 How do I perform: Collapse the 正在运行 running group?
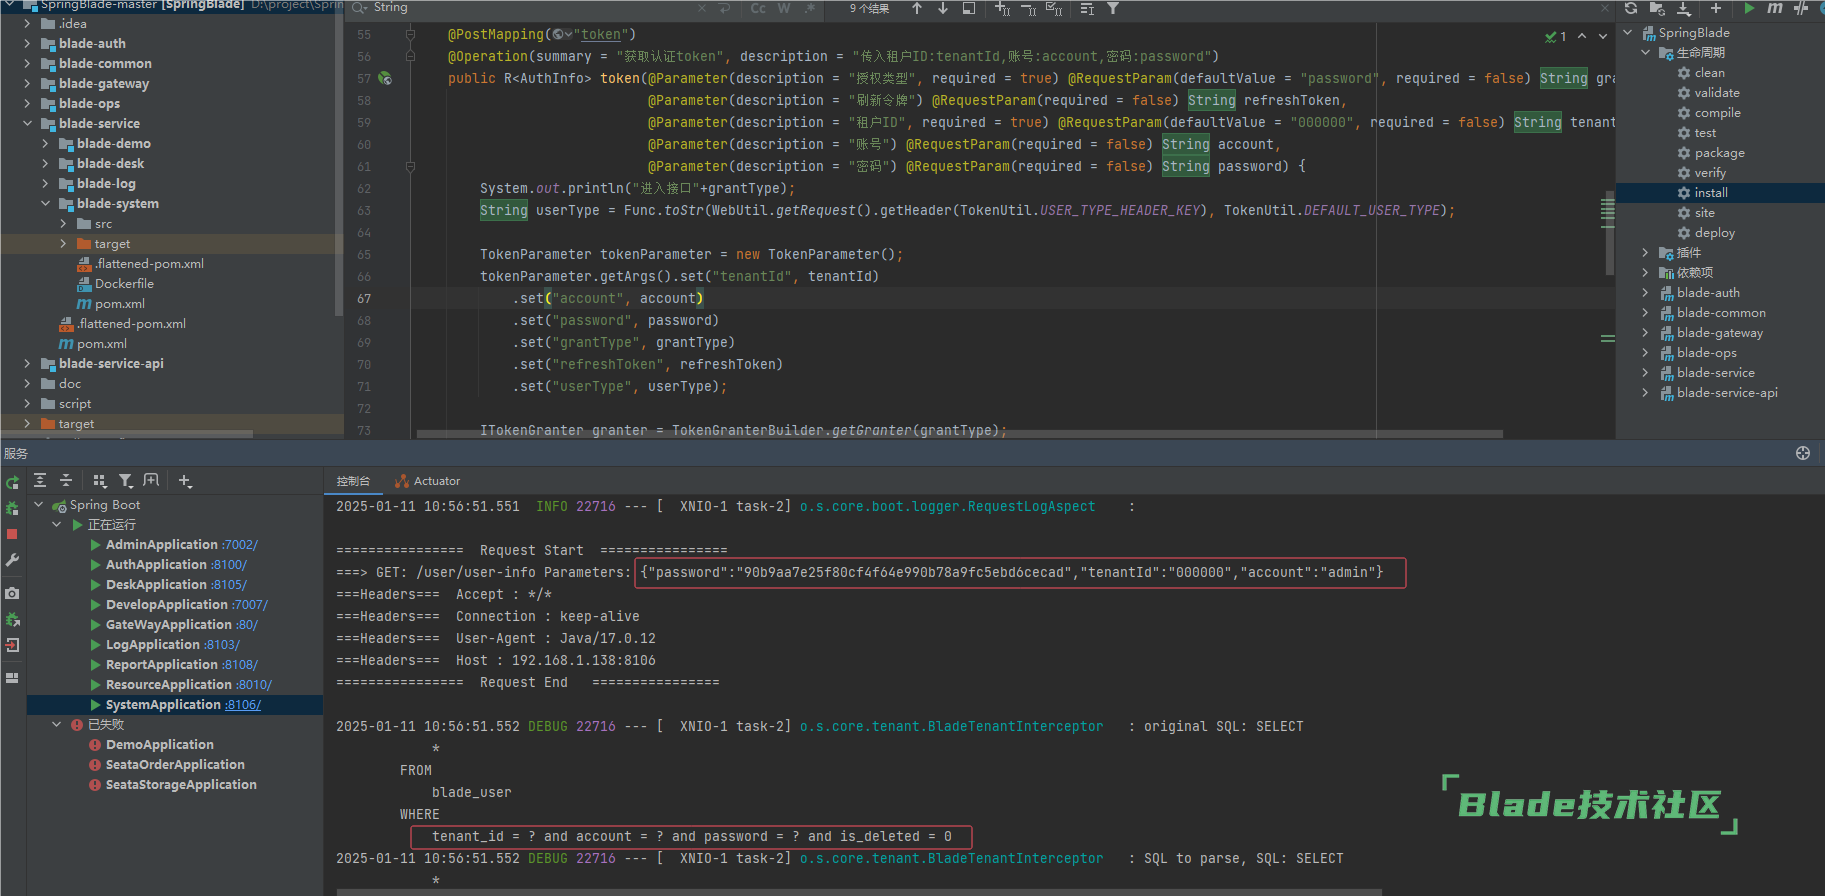click(x=57, y=525)
